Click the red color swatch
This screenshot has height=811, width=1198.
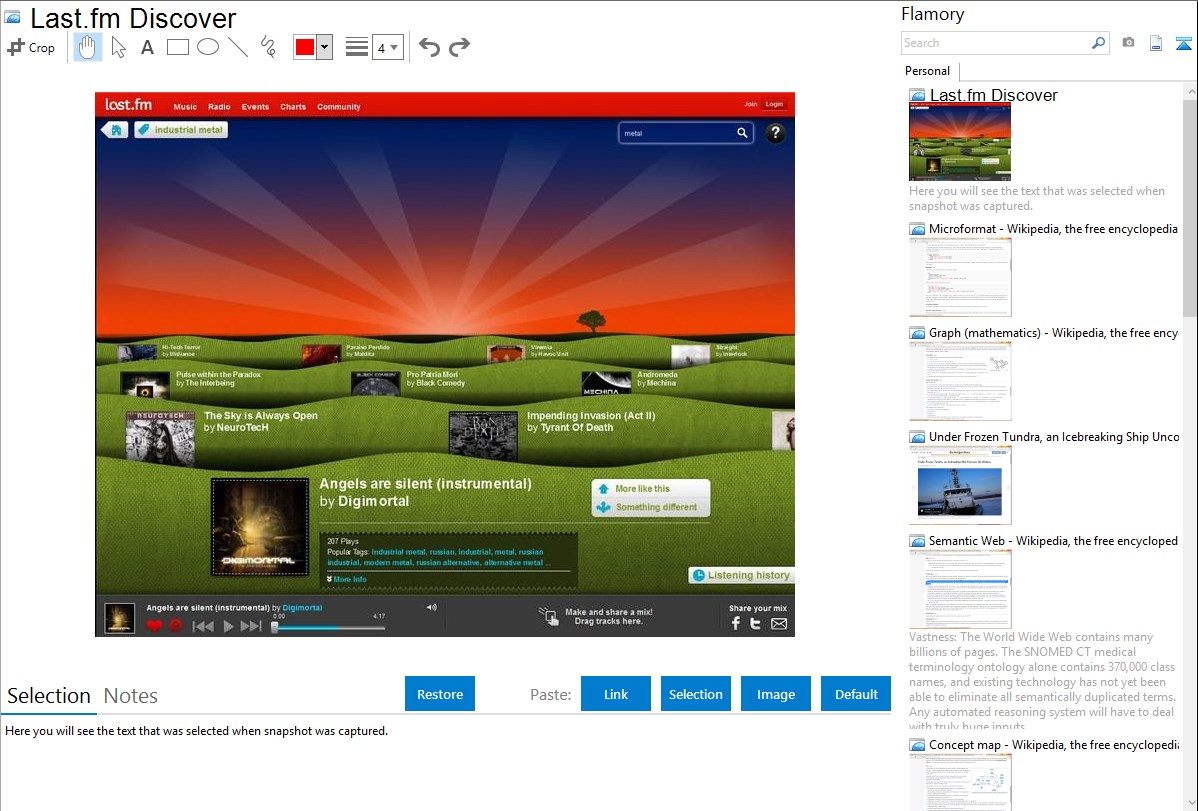coord(305,47)
